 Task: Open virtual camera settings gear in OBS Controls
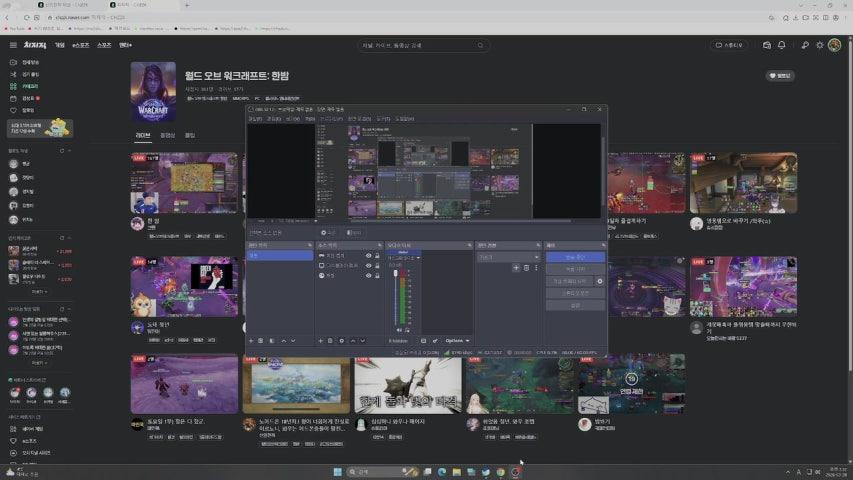coord(600,281)
